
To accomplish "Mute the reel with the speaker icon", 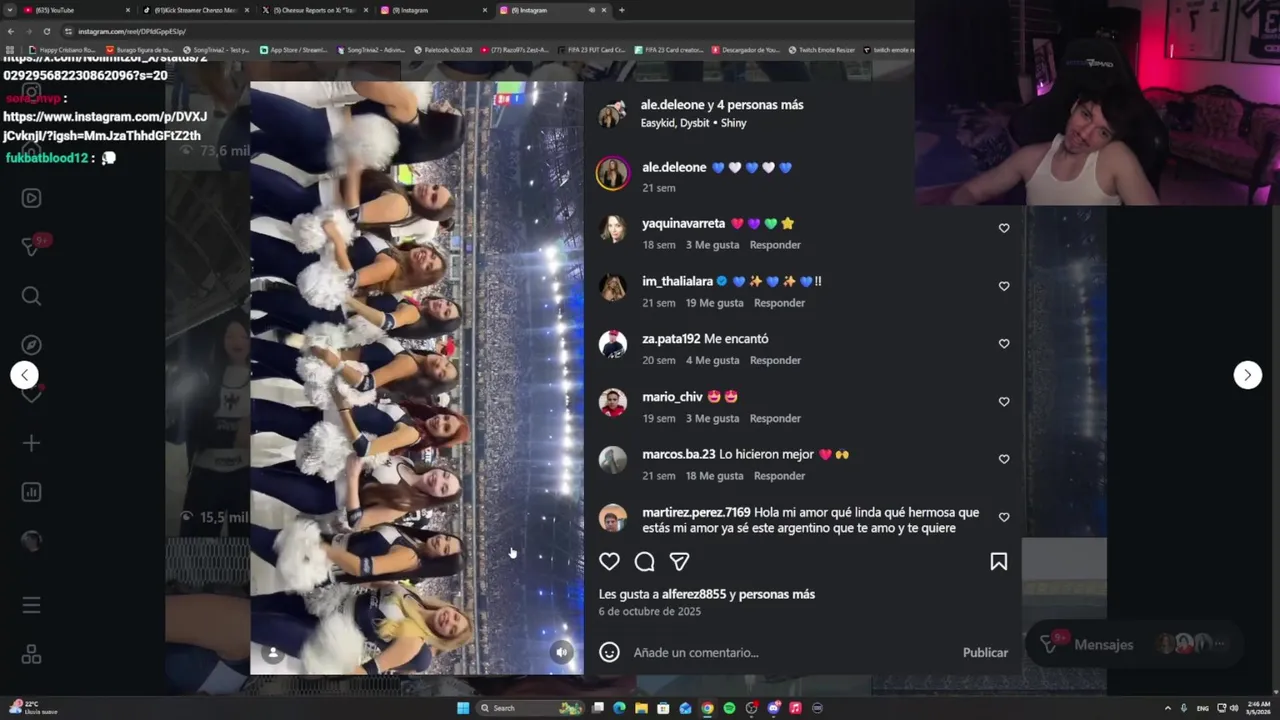I will (x=562, y=652).
